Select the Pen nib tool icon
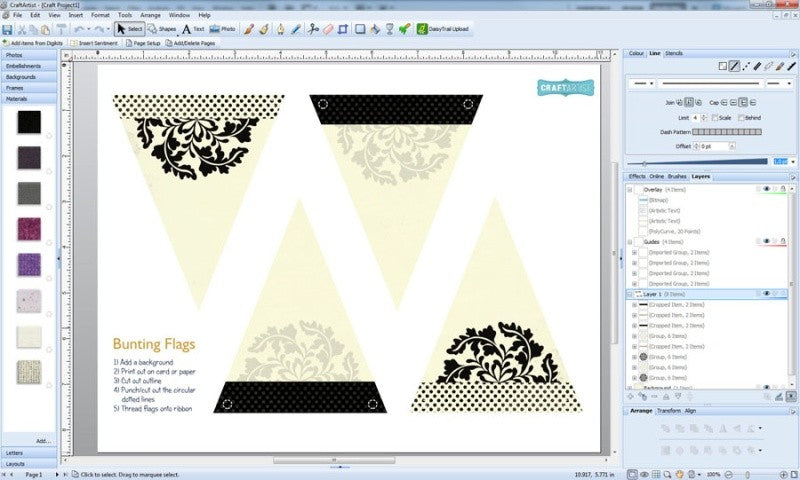800x480 pixels. pos(280,29)
